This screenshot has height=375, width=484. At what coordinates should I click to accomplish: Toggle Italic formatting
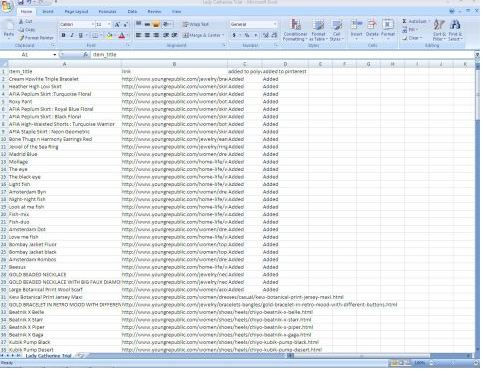click(x=72, y=35)
